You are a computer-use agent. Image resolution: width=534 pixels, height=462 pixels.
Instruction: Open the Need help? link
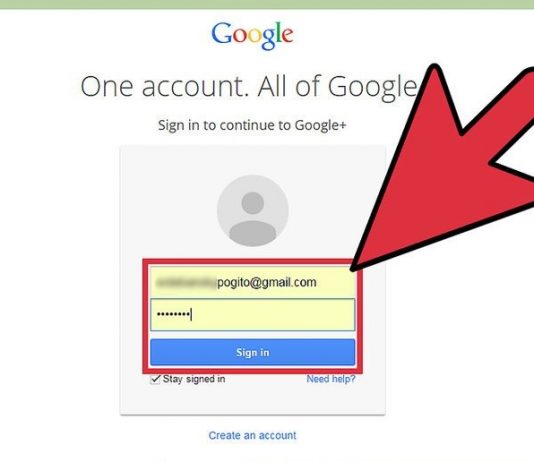point(331,379)
